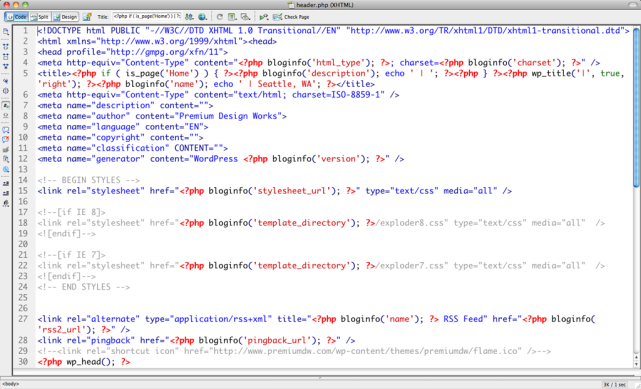Viewport: 641px width, 389px height.
Task: Open the View Options menu
Action: coord(232,17)
